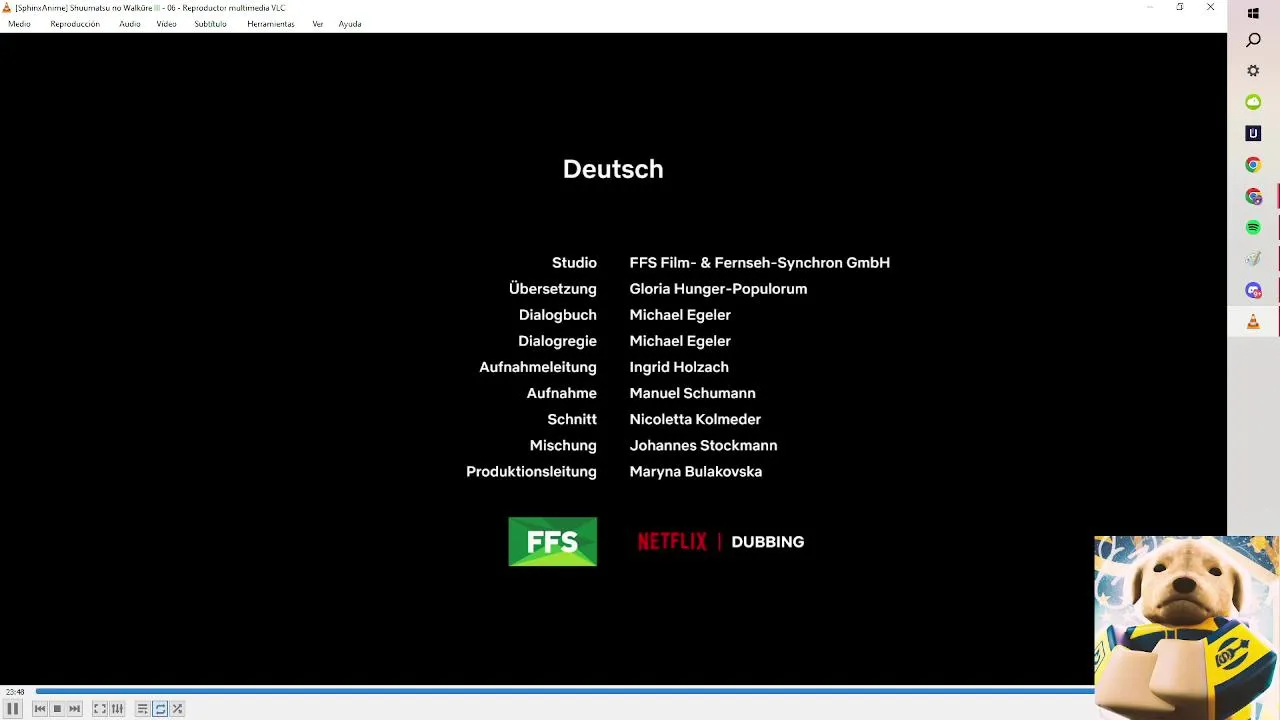Open the second Chrome profile icon

click(1253, 197)
